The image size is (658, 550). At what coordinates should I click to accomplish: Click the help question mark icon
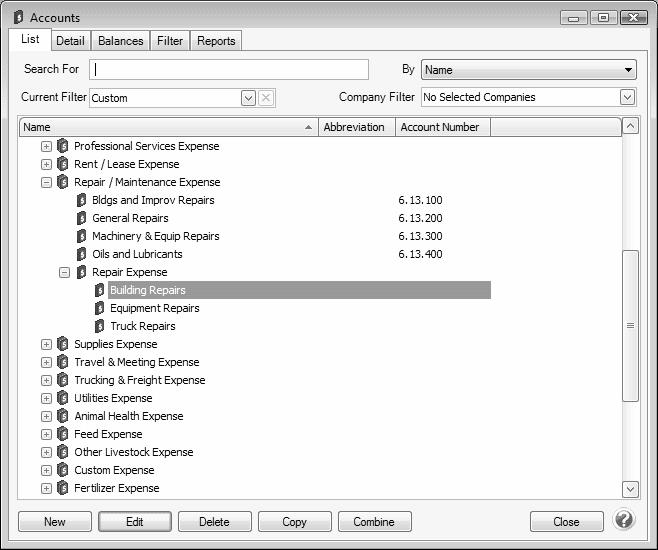(x=624, y=520)
